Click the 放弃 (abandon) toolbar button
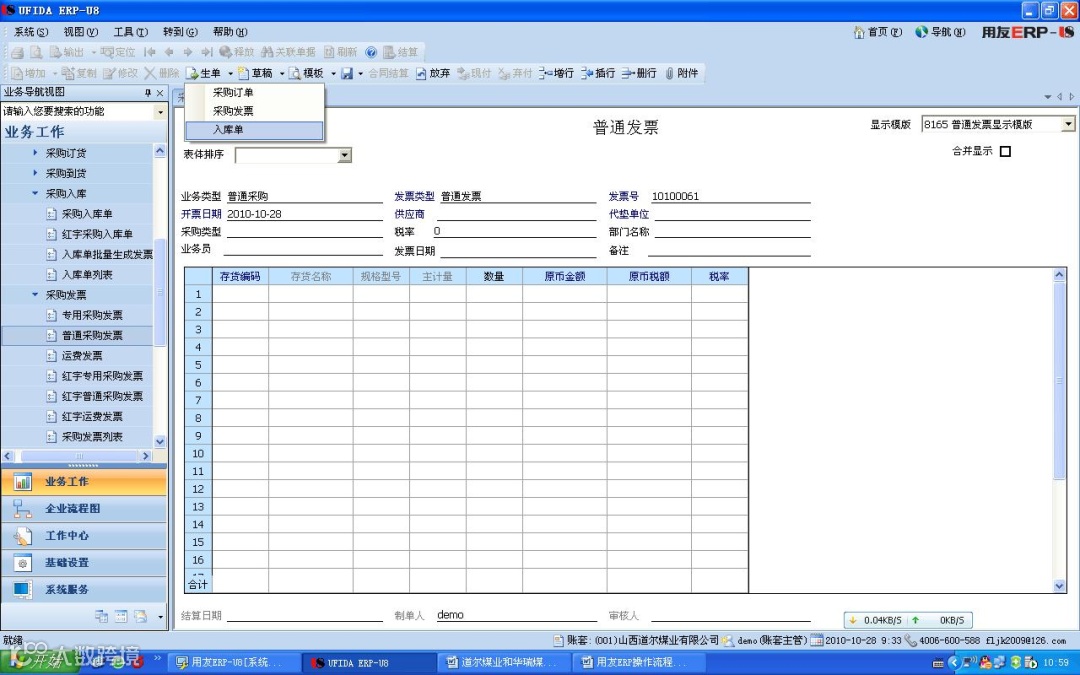The height and width of the screenshot is (675, 1080). [x=433, y=73]
